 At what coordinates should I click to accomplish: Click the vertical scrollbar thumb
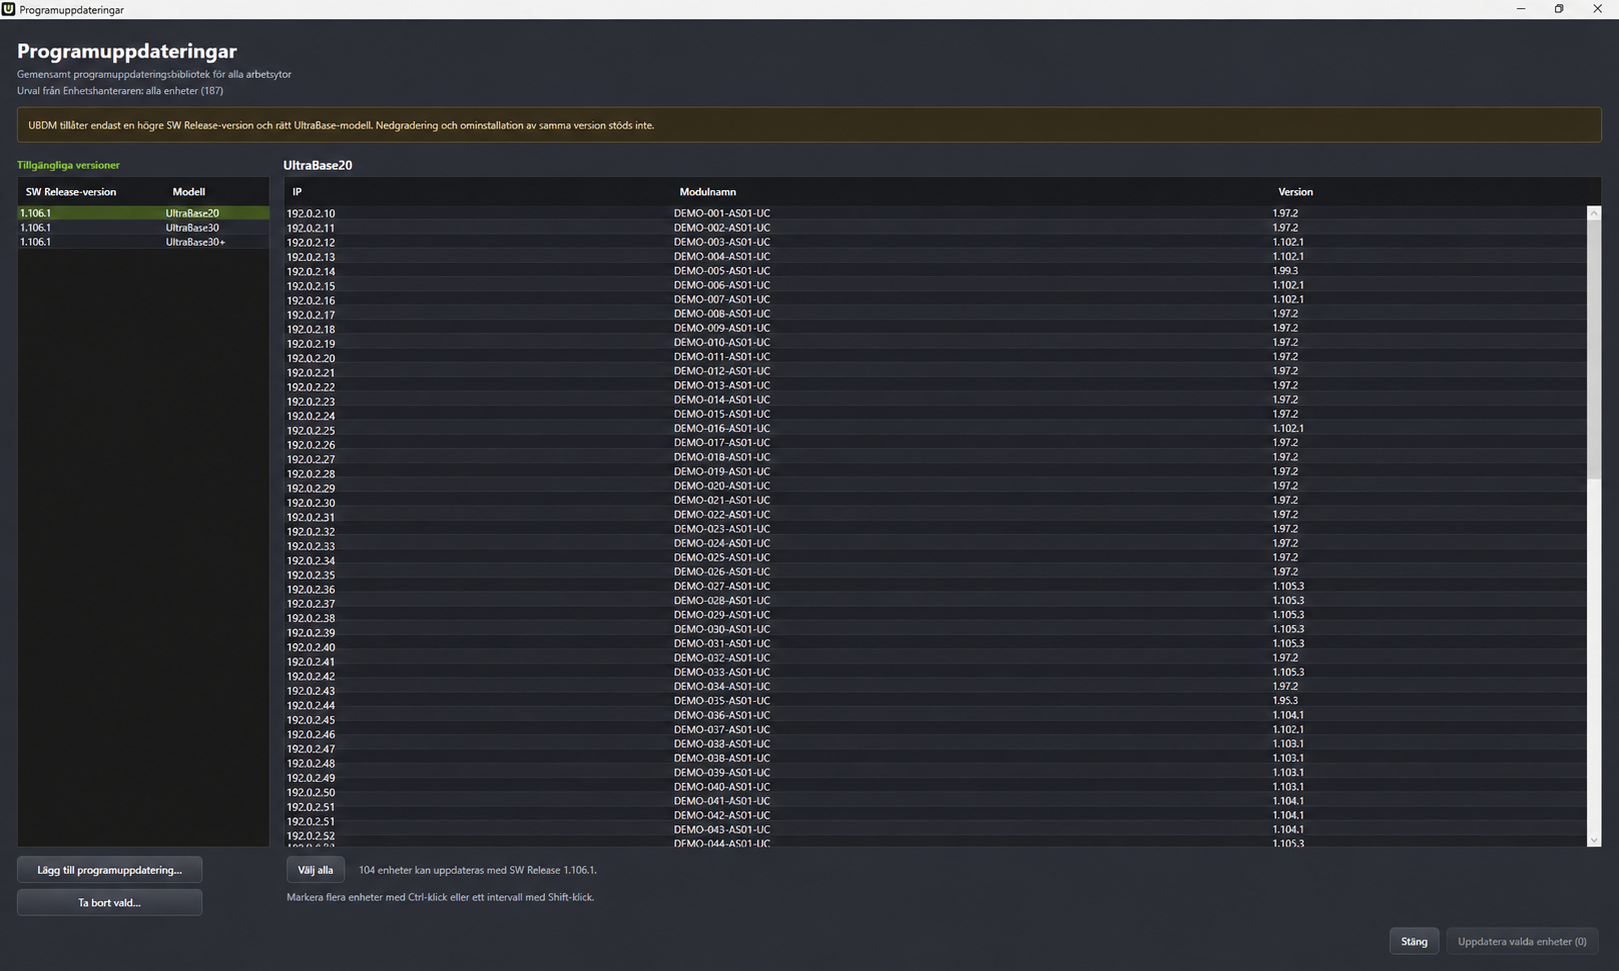[x=1594, y=349]
